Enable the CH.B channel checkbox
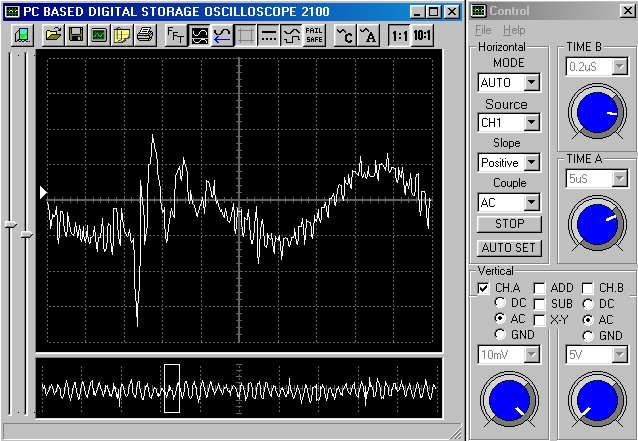Screen dimensions: 638x441 (589, 288)
